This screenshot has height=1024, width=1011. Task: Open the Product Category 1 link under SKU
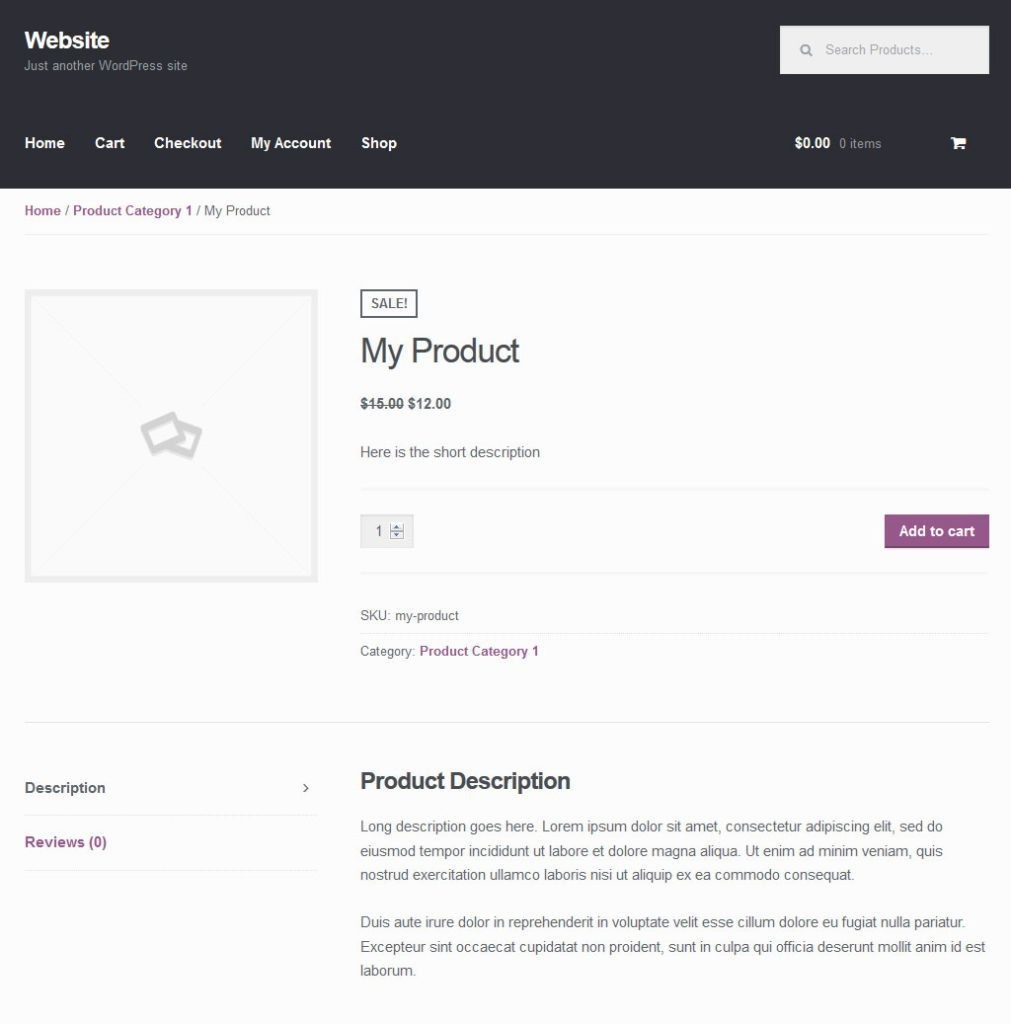click(478, 651)
